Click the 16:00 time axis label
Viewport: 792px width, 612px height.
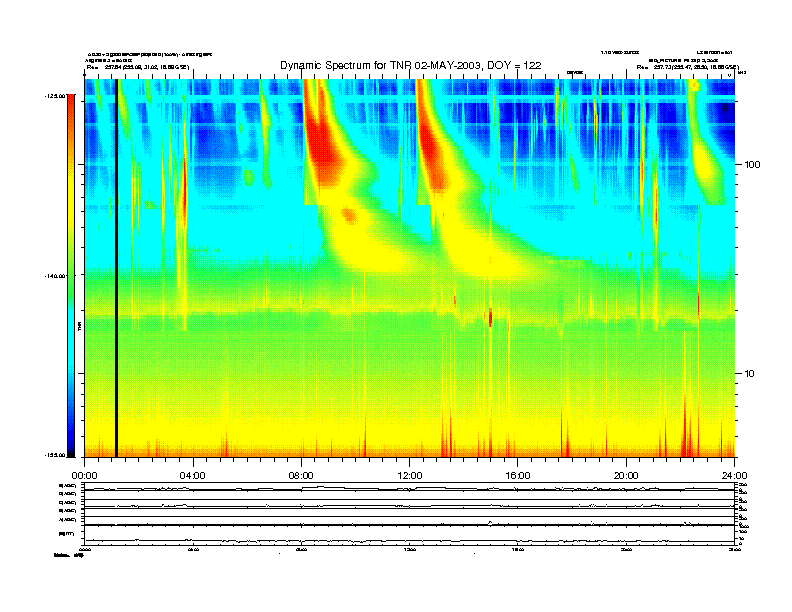pos(518,476)
